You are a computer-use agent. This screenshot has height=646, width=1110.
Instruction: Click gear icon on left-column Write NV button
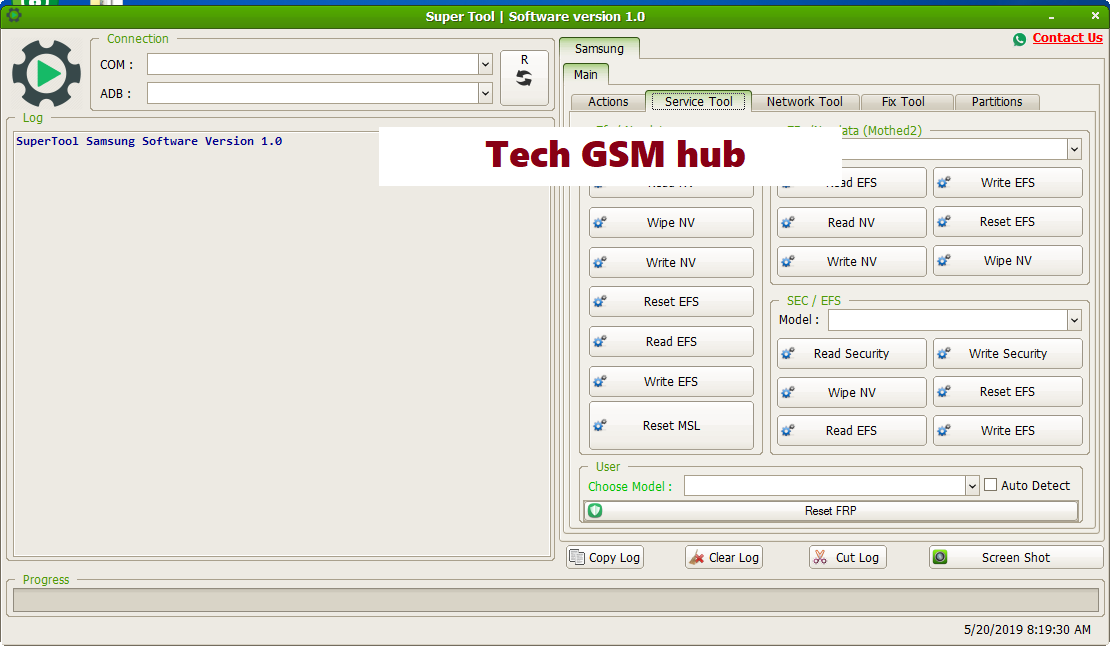point(600,263)
